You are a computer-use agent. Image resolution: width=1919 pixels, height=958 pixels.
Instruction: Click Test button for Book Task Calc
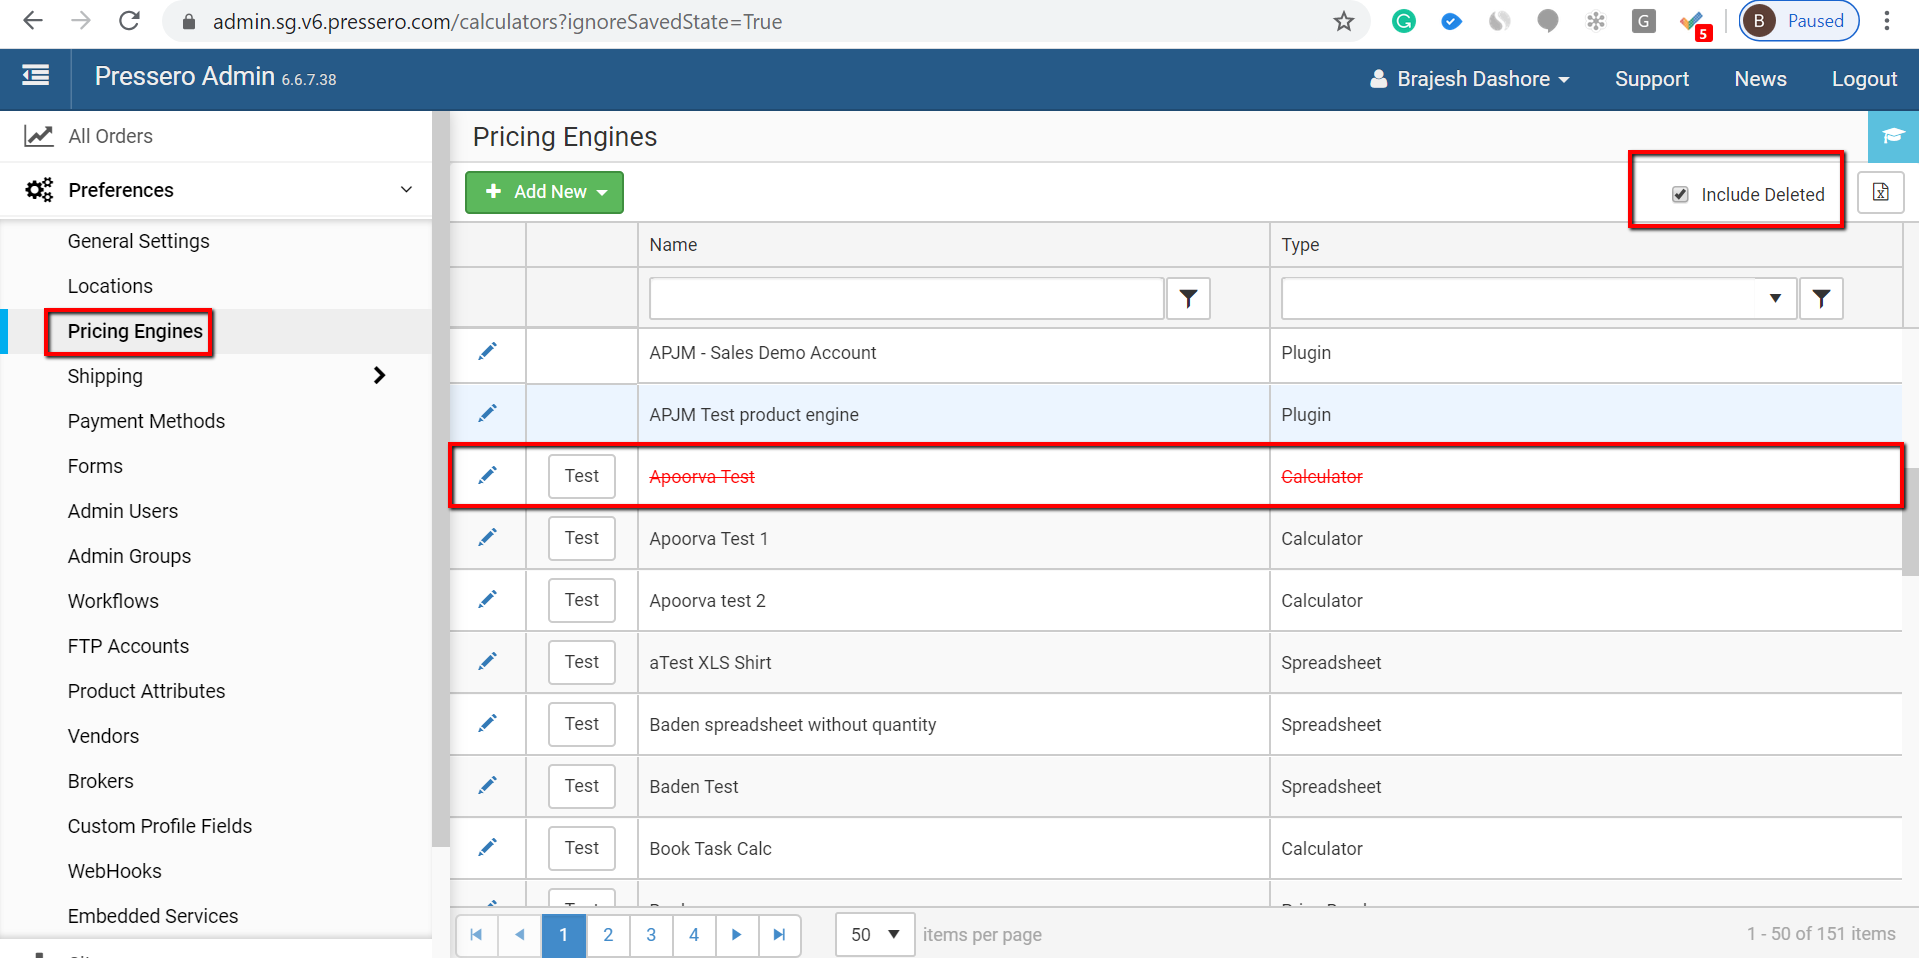[582, 848]
